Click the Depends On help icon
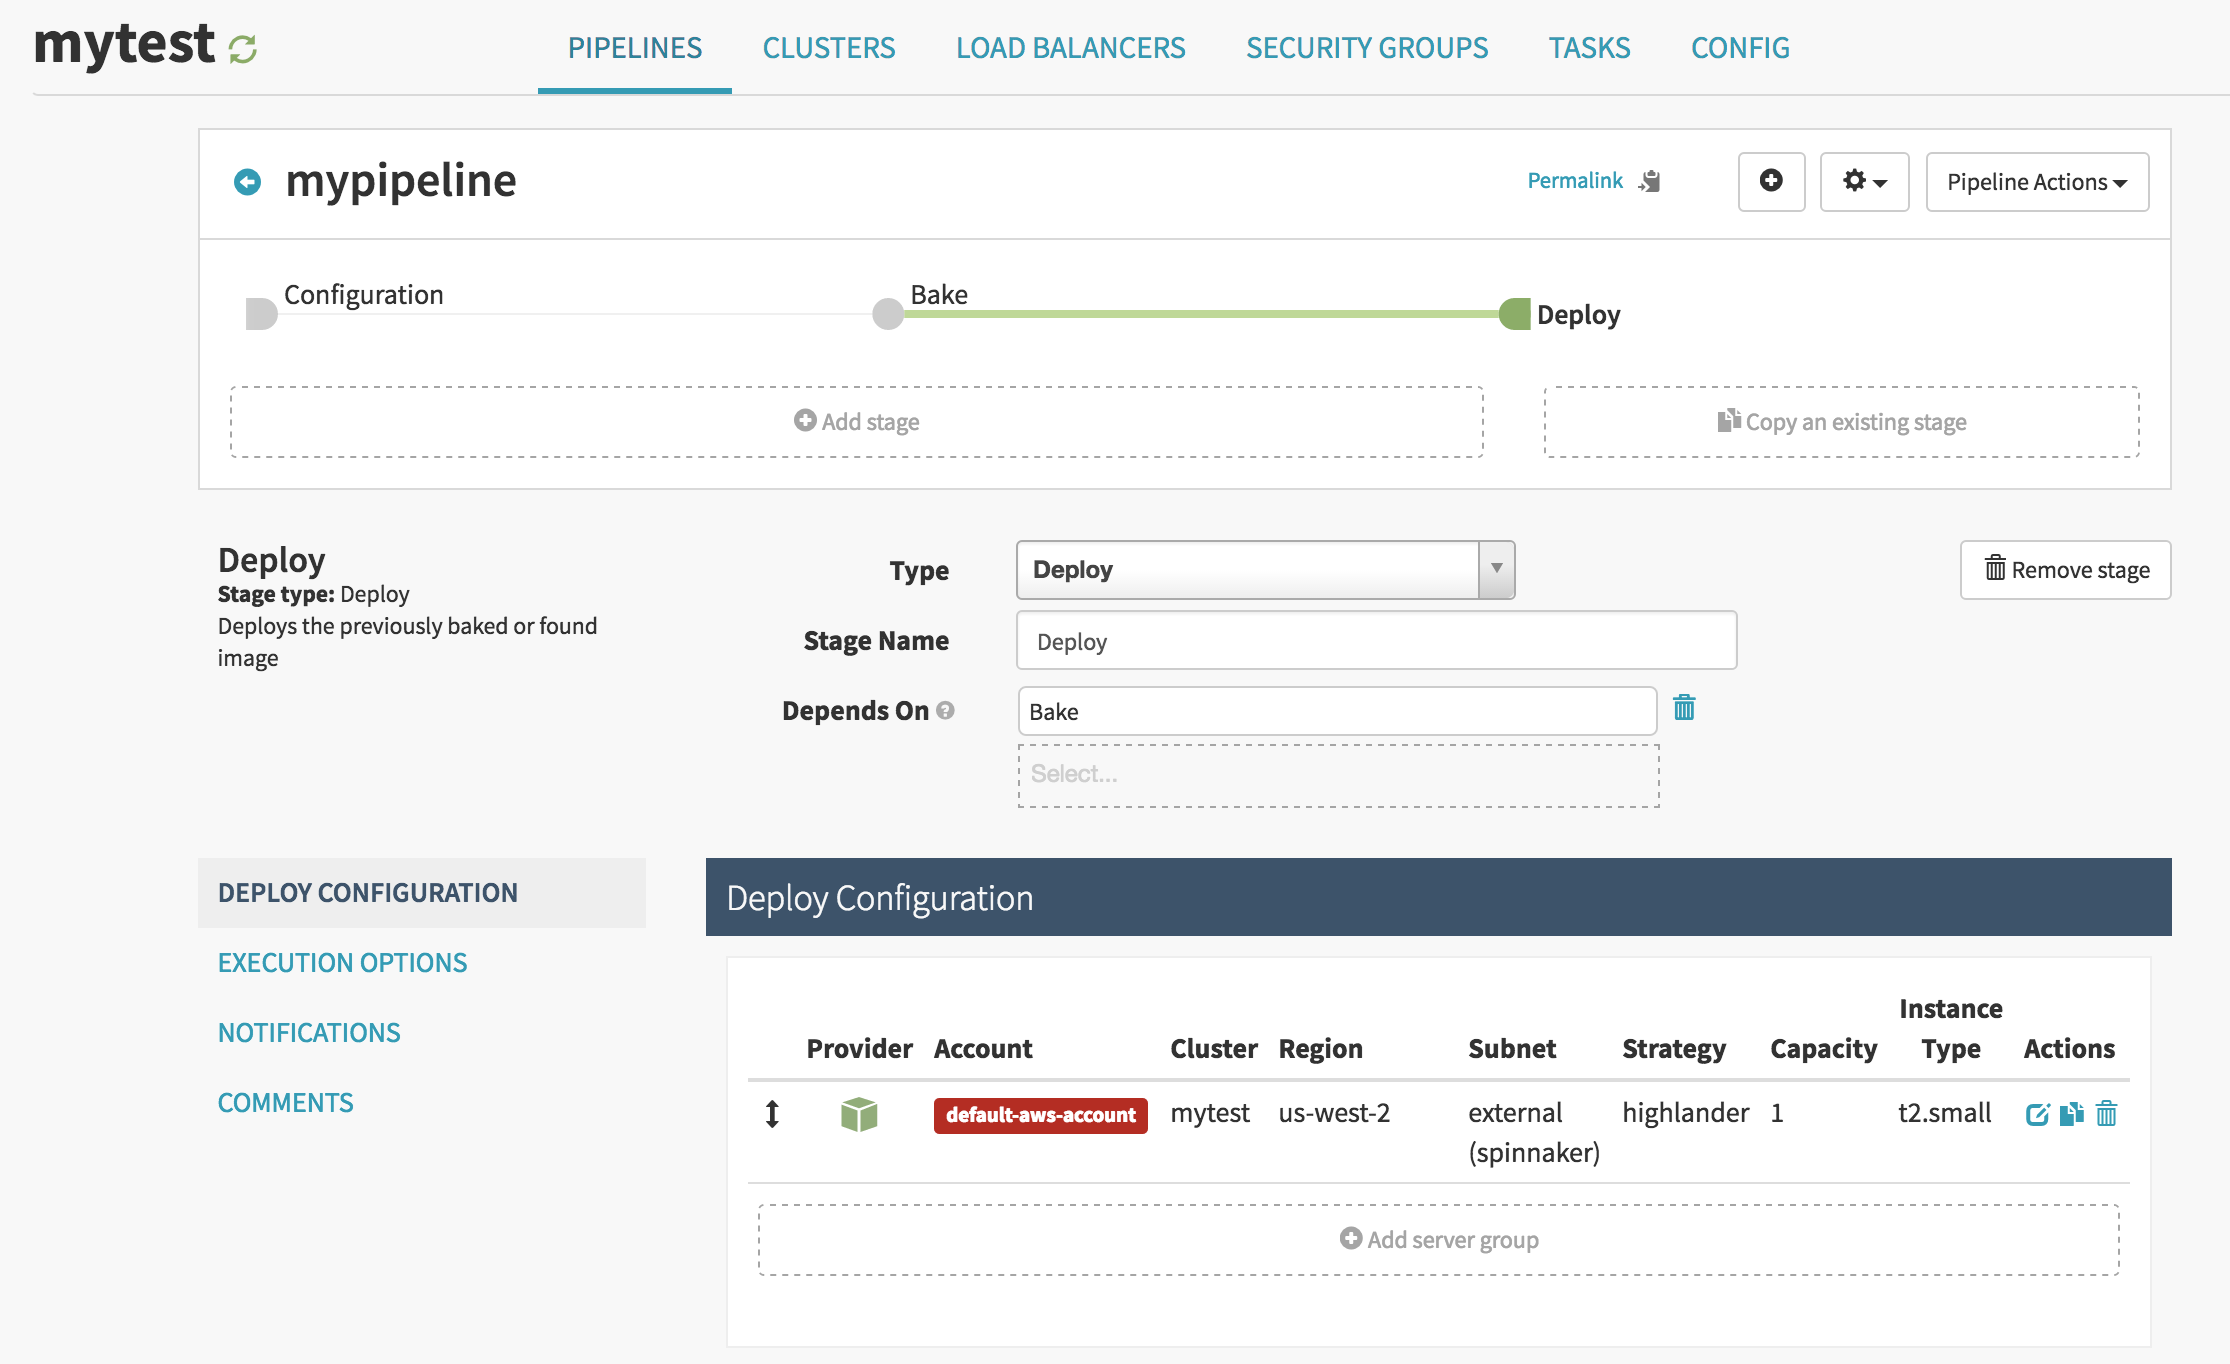 point(945,710)
